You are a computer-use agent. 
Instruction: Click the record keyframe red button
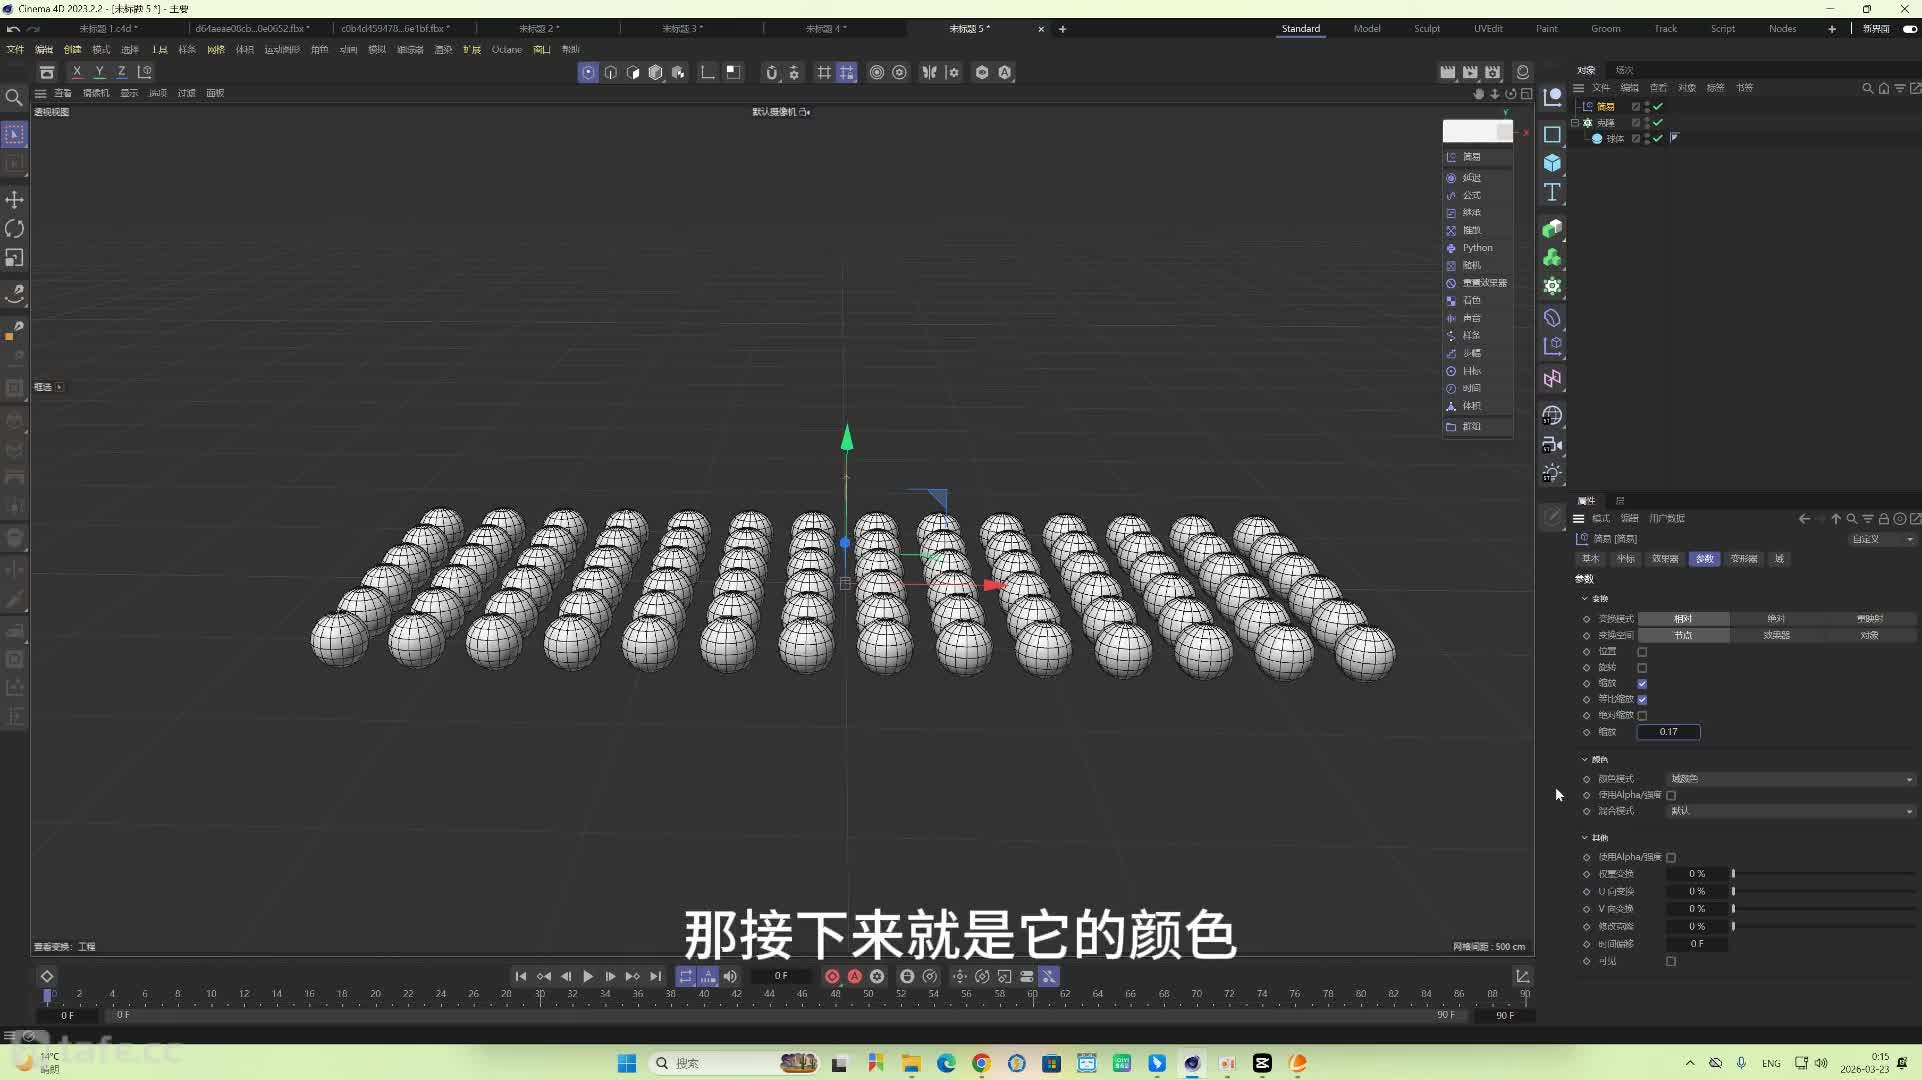(x=832, y=976)
